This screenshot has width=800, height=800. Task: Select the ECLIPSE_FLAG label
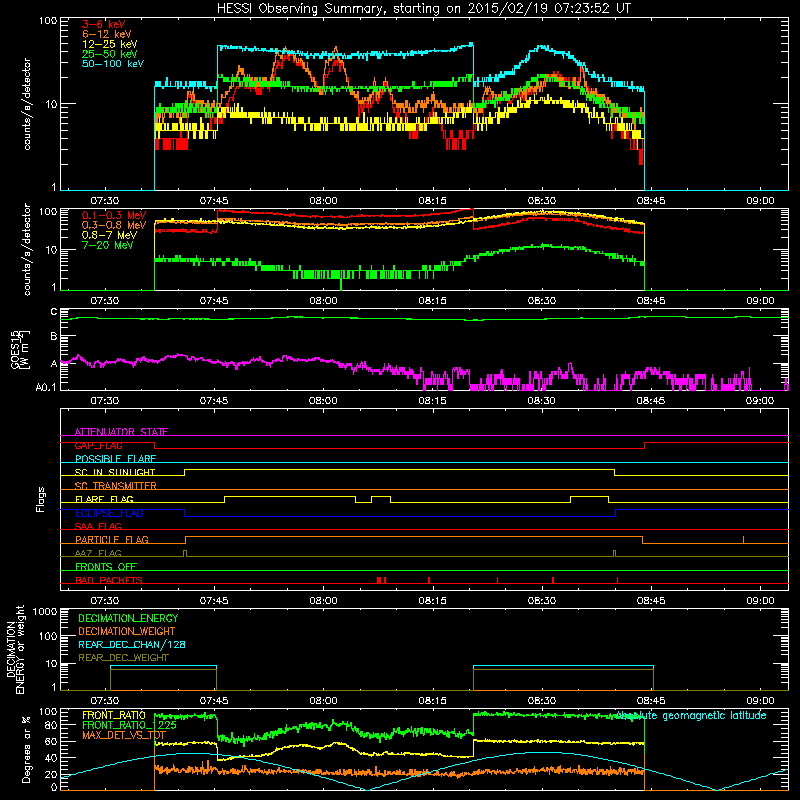click(109, 513)
